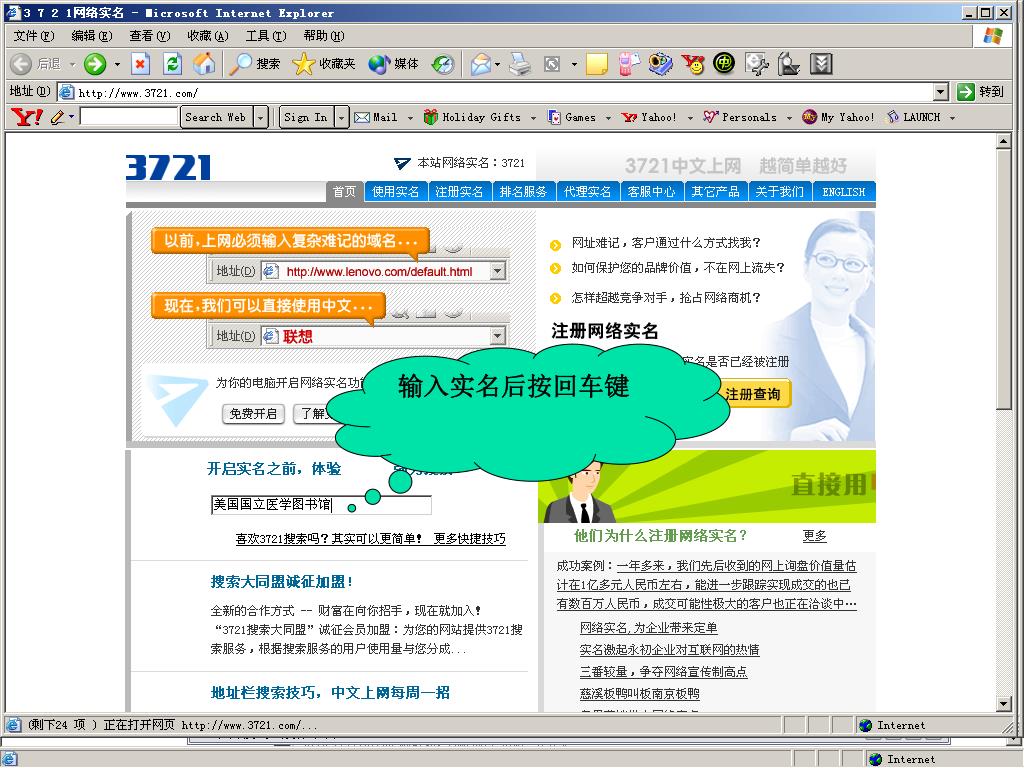Switch to the 使用实名 tab

point(396,191)
